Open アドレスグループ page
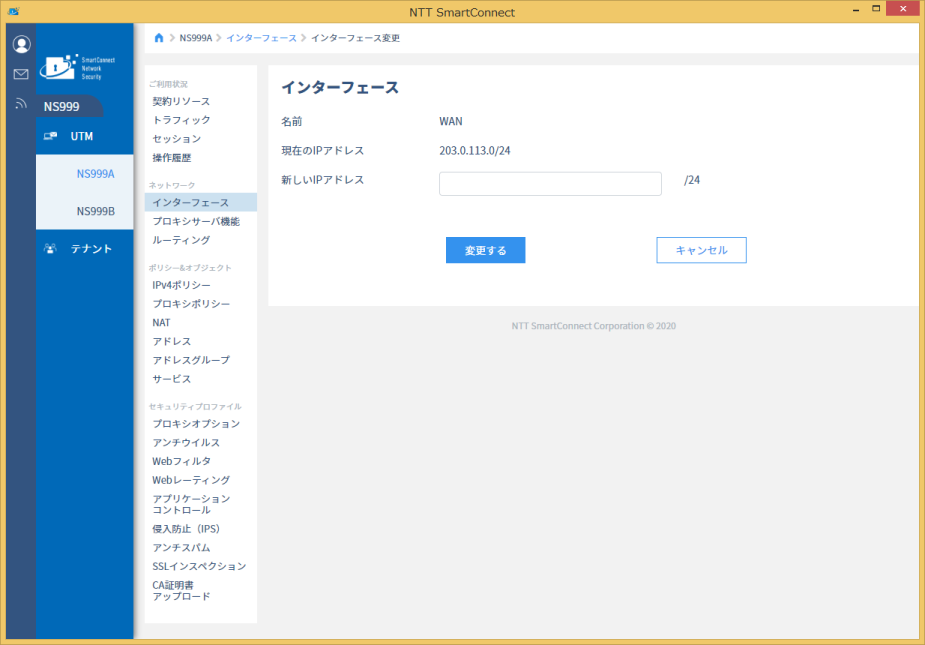 (x=191, y=360)
